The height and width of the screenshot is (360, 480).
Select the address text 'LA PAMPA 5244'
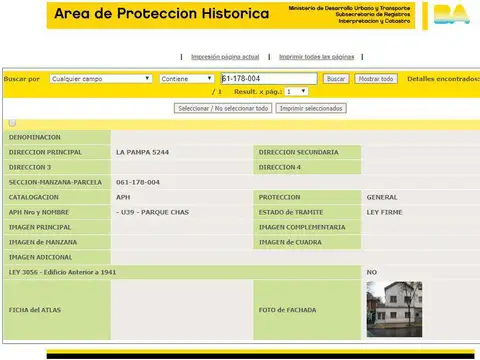pyautogui.click(x=142, y=152)
